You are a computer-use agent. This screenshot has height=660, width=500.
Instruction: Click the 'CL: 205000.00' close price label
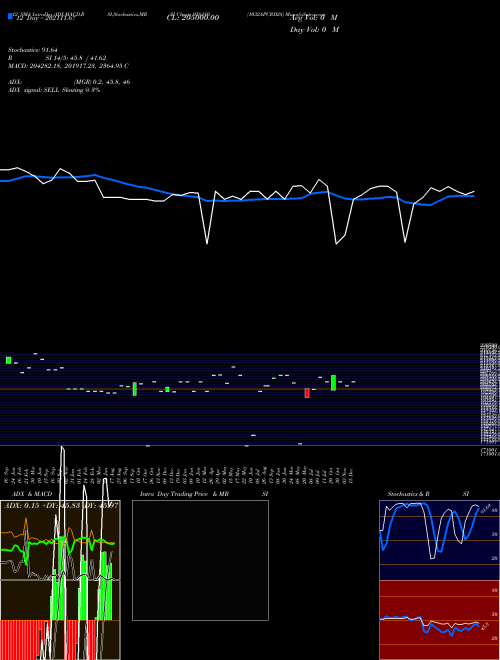[193, 18]
